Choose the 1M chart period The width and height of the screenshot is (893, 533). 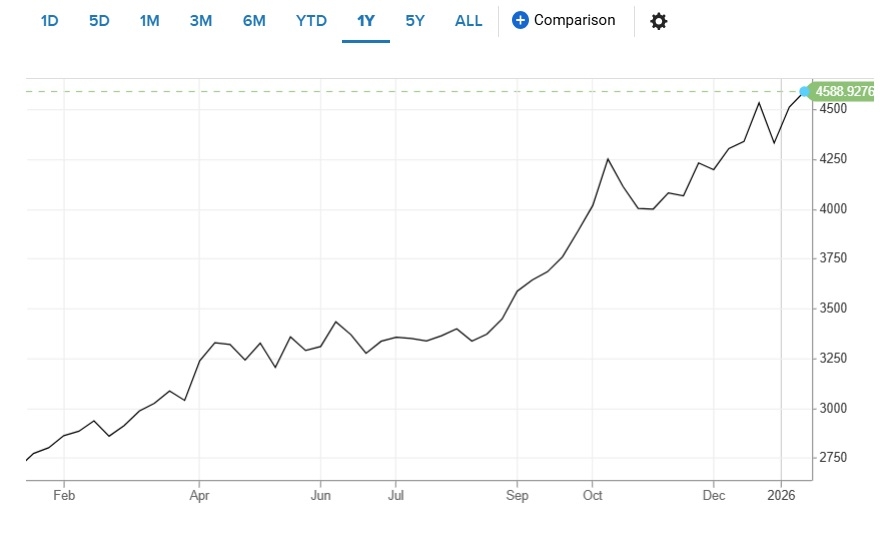pos(149,21)
